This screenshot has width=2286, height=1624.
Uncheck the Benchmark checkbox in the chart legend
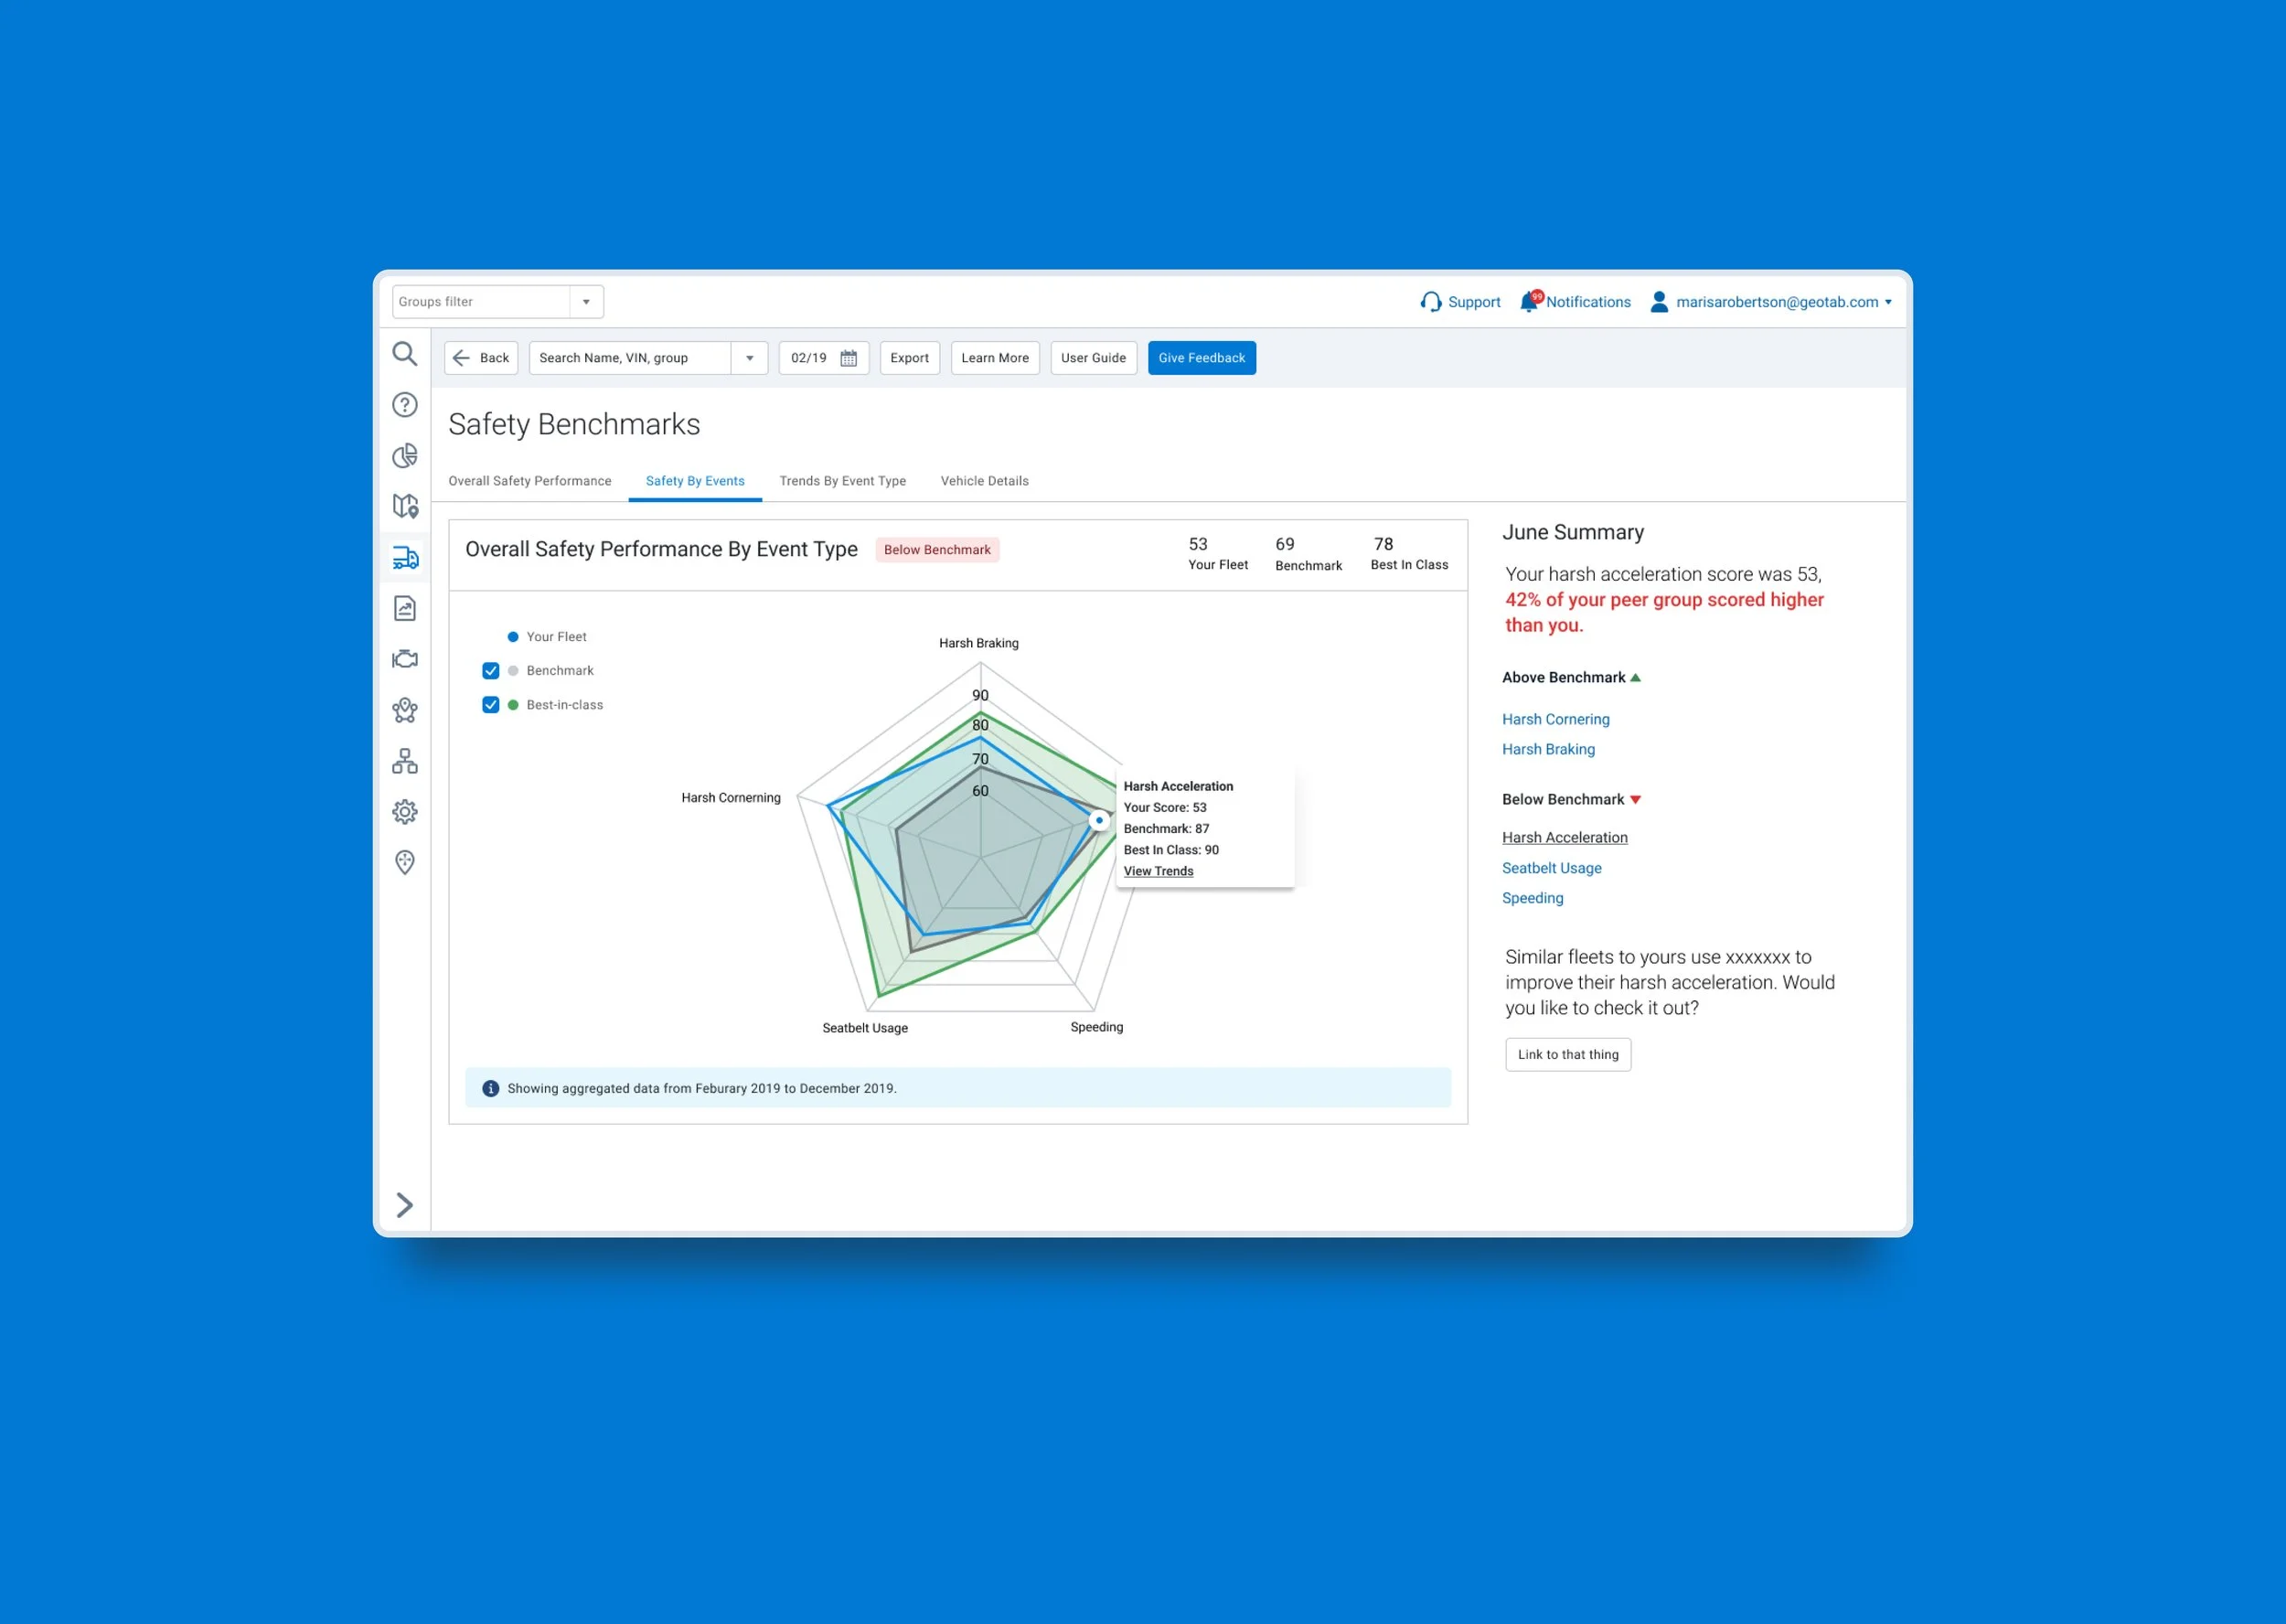[x=490, y=670]
